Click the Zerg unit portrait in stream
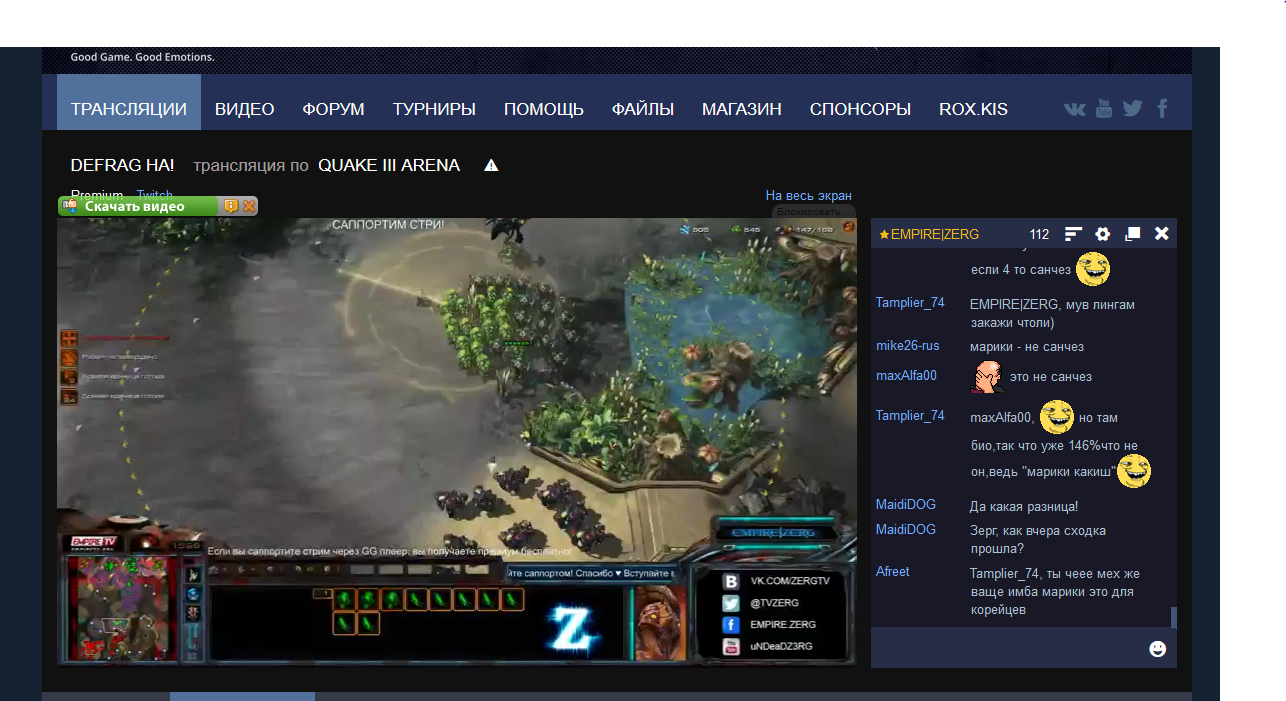The height and width of the screenshot is (701, 1286). (660, 623)
